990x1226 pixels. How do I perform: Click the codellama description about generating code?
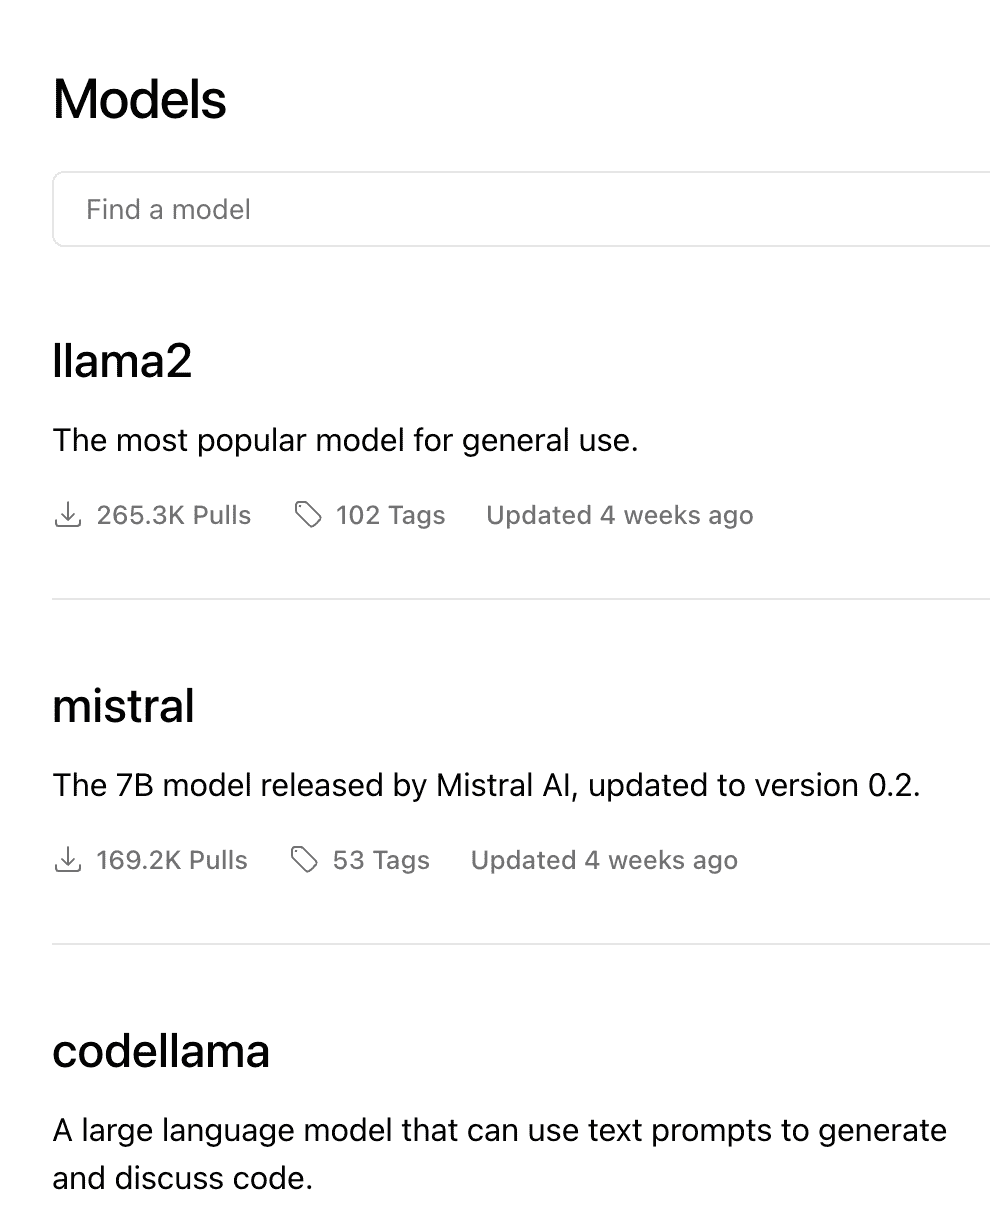coord(500,1154)
